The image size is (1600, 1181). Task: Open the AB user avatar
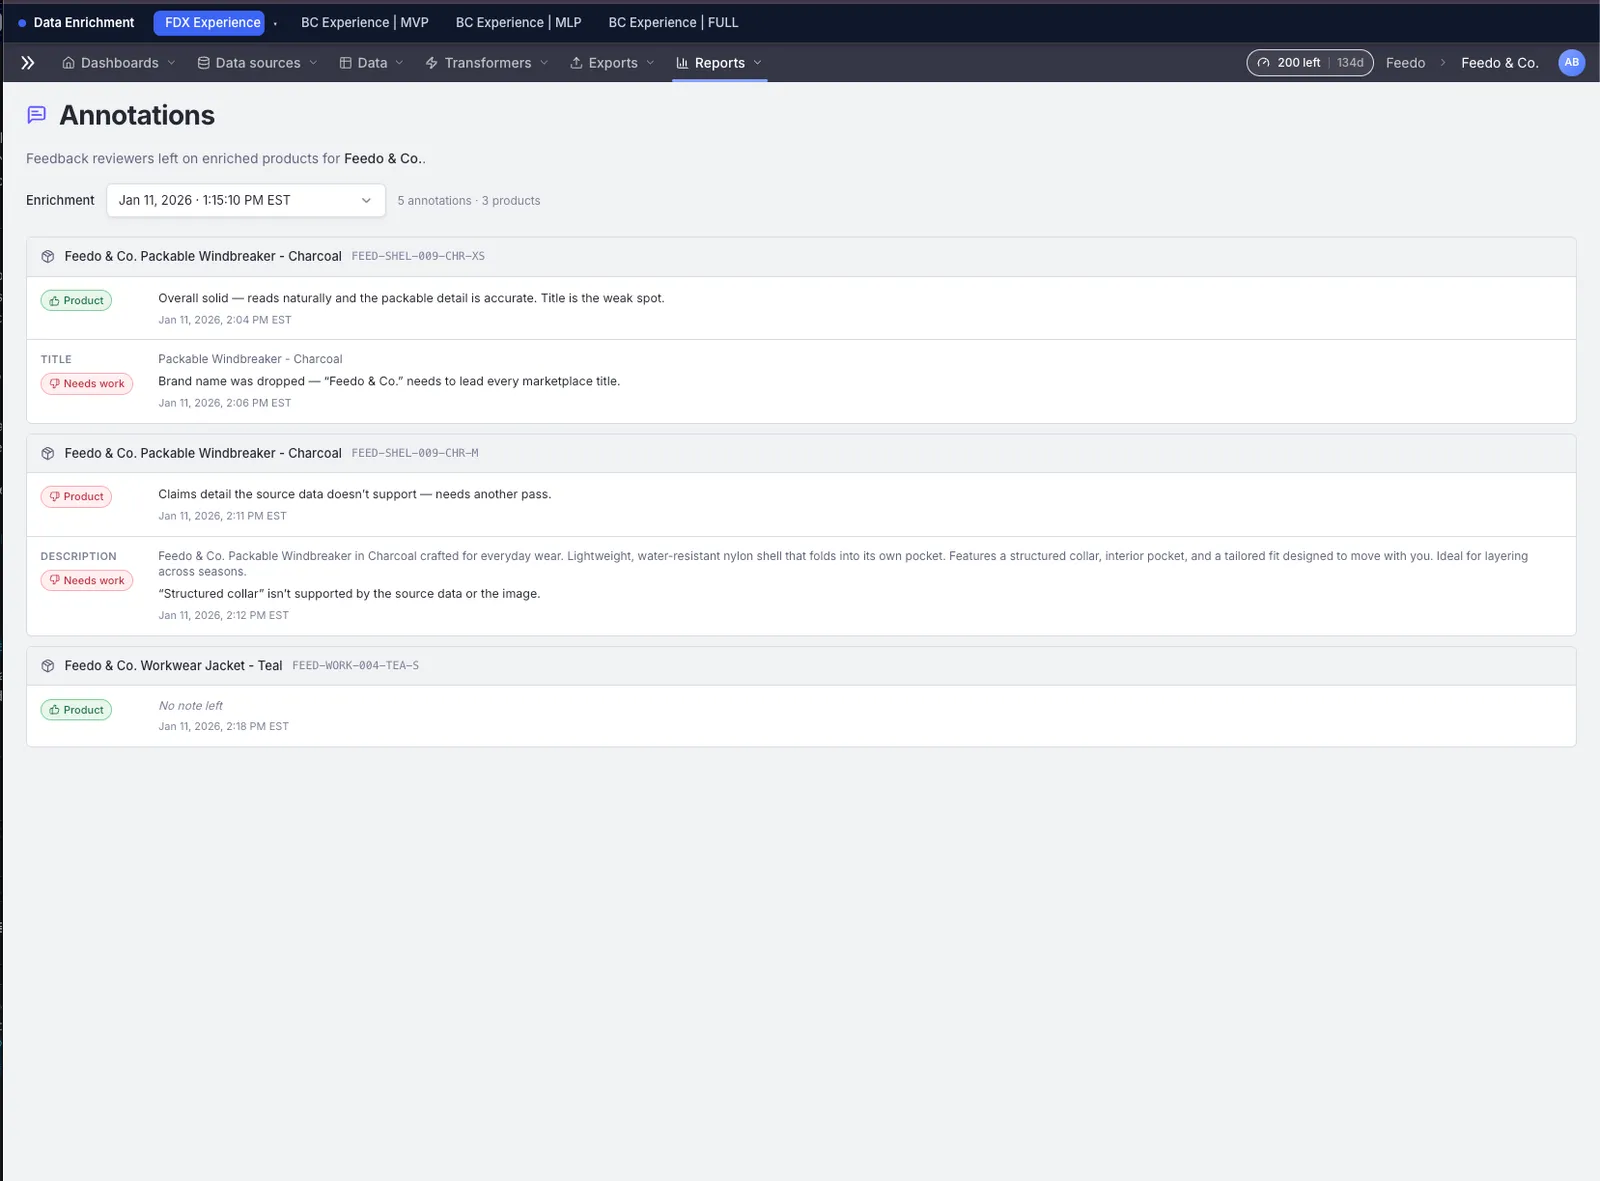[x=1571, y=62]
